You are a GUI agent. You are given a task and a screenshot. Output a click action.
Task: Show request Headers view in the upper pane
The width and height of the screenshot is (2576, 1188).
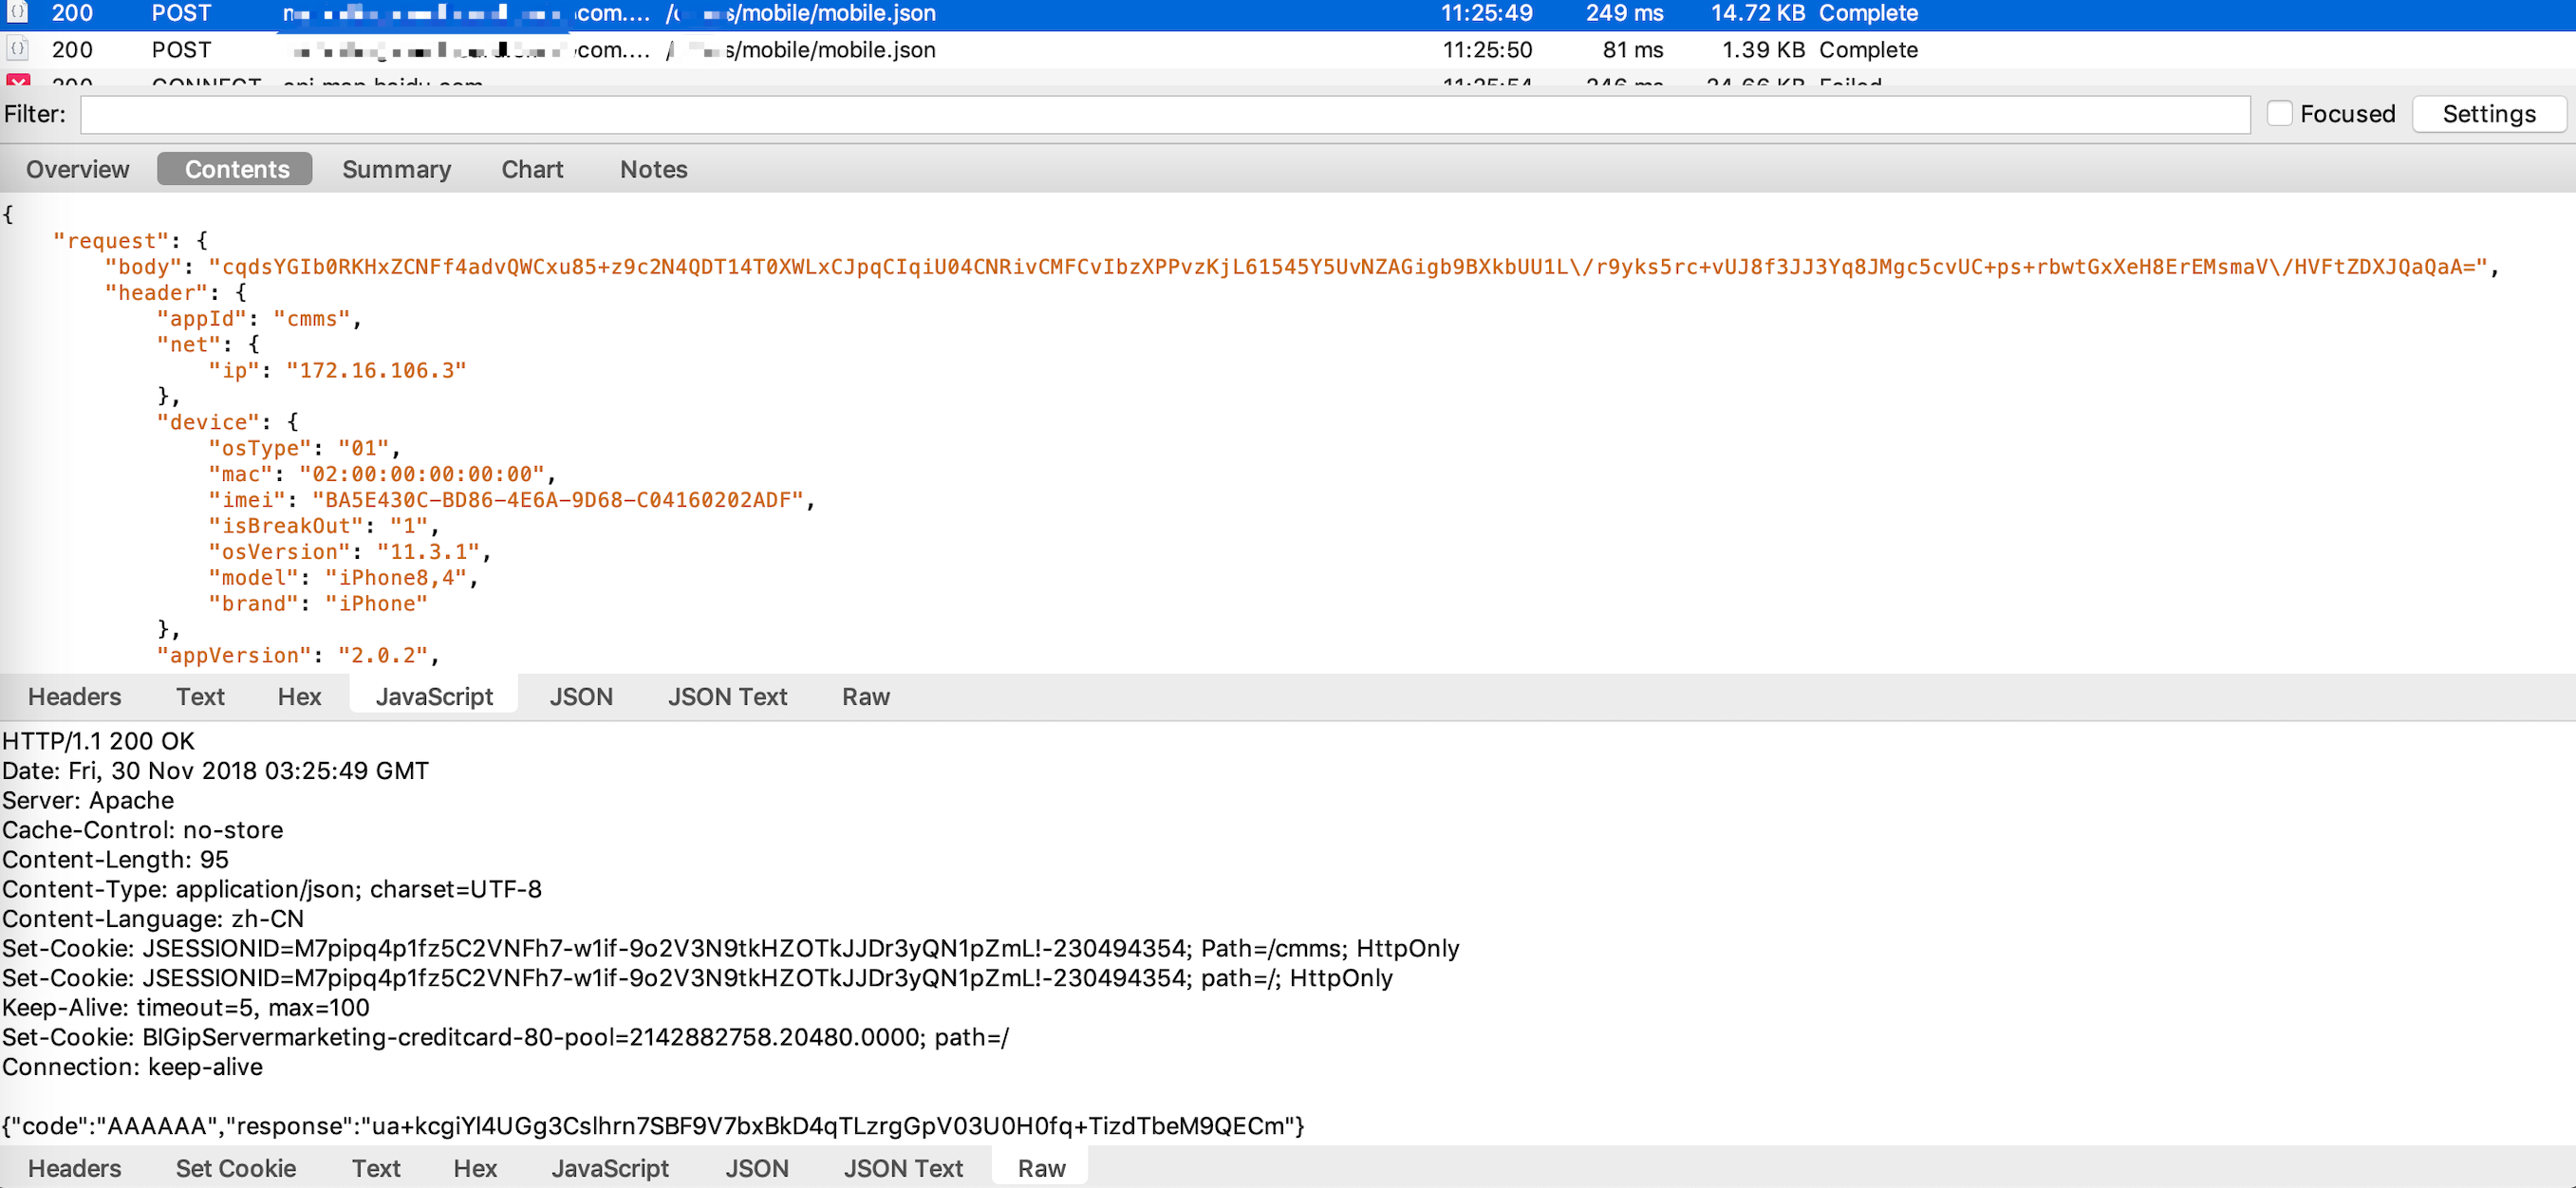click(74, 696)
